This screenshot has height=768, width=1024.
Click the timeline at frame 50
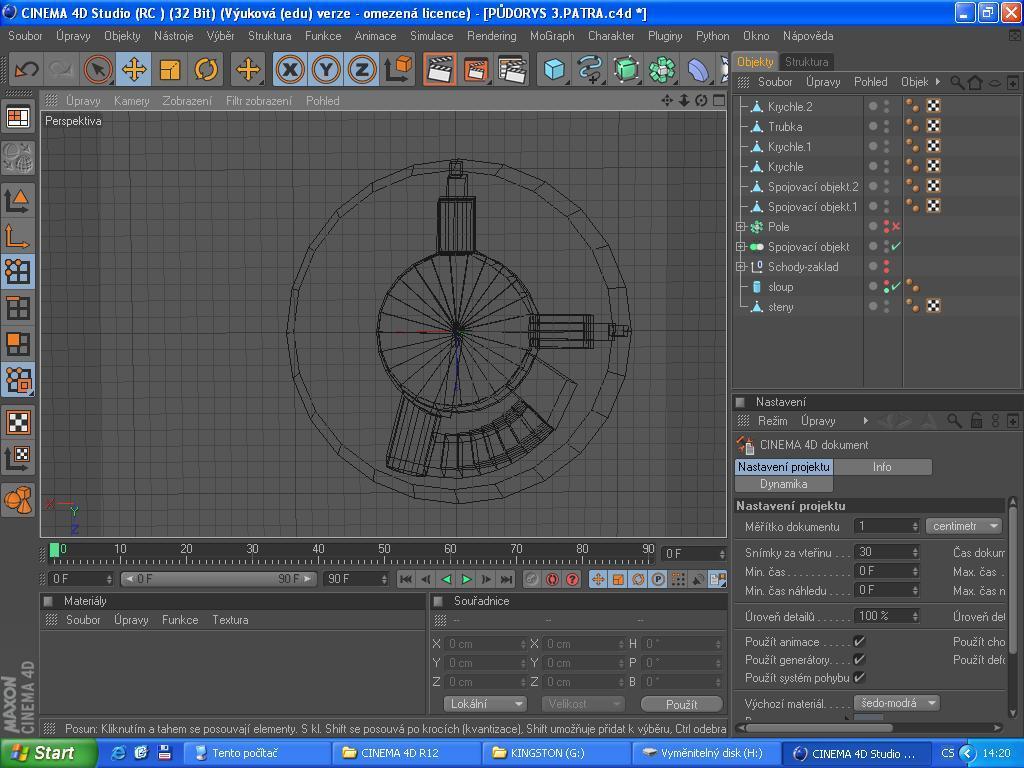tap(384, 553)
